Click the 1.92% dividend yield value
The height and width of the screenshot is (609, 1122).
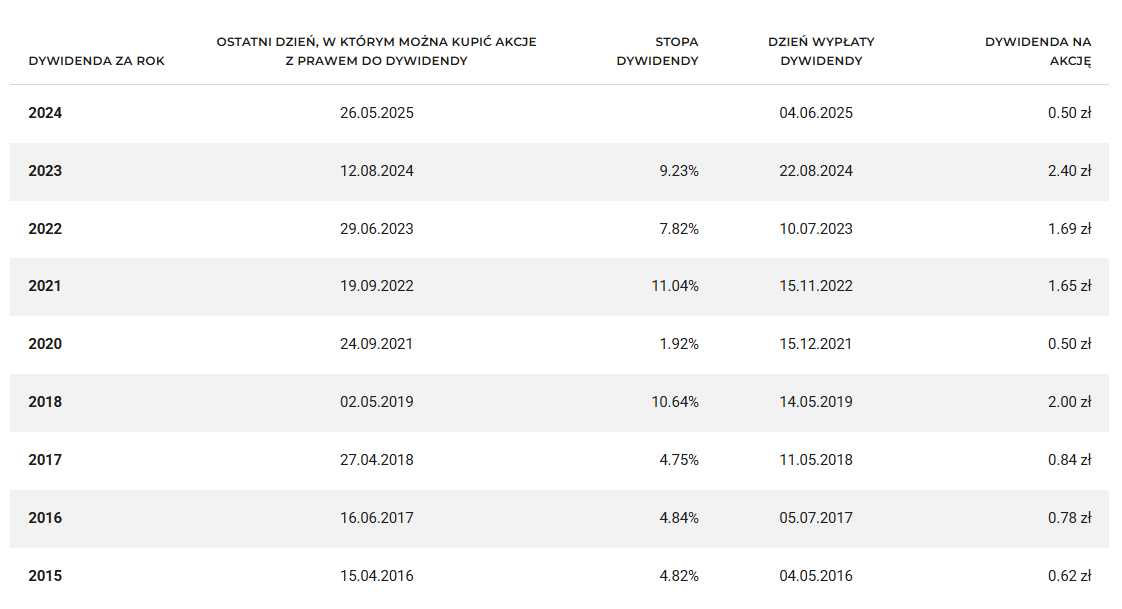coord(678,344)
